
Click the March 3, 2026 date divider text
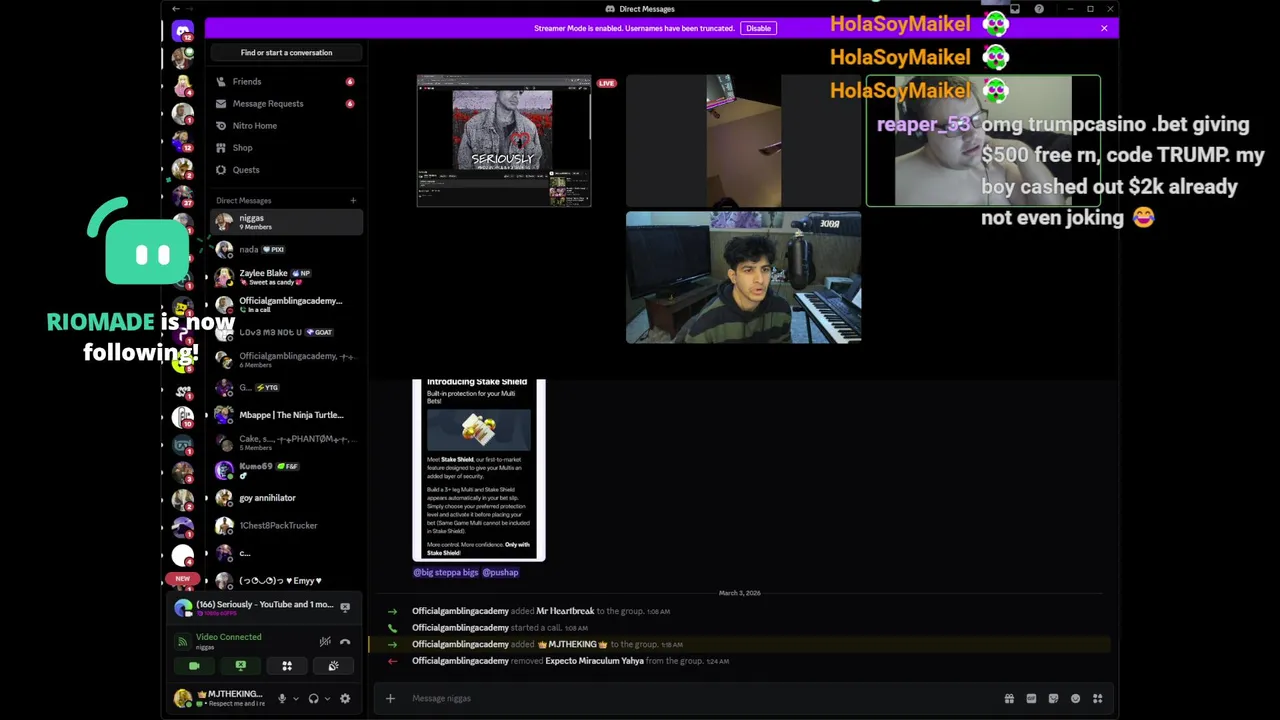click(x=739, y=593)
